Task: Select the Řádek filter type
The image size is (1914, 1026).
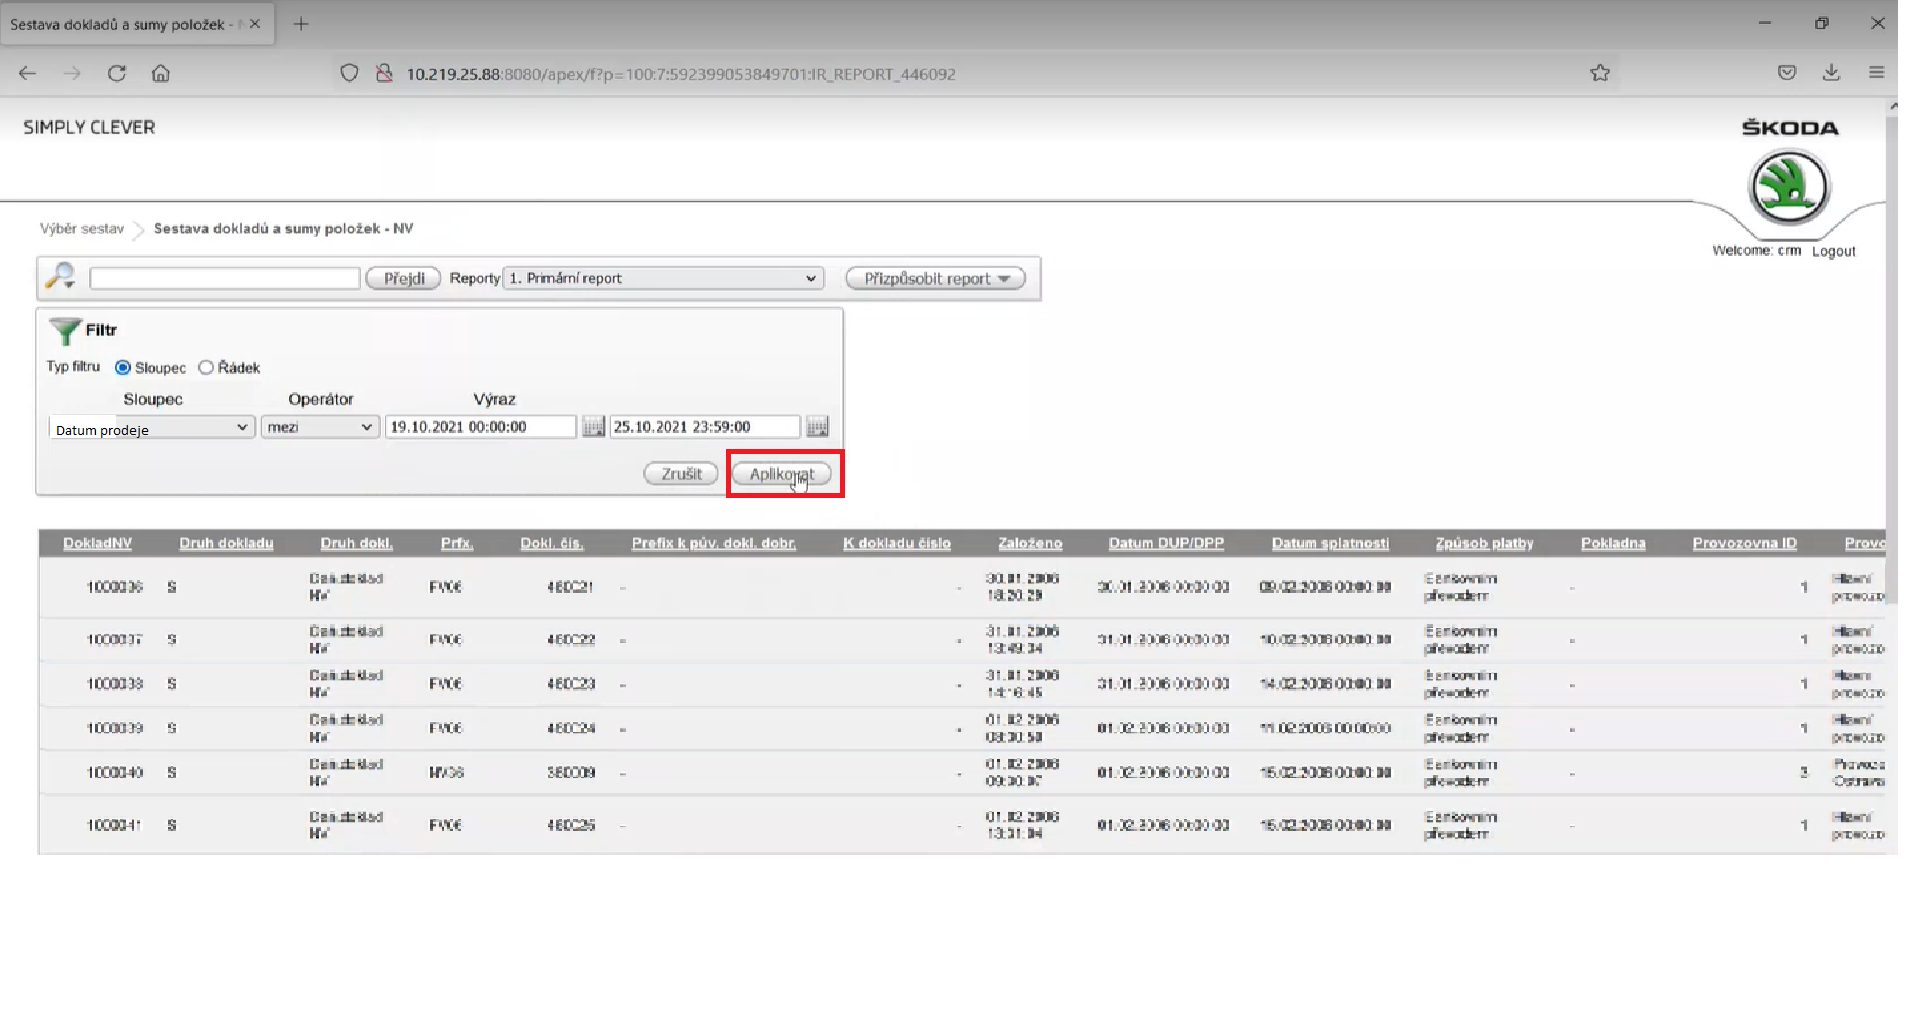Action: 206,368
